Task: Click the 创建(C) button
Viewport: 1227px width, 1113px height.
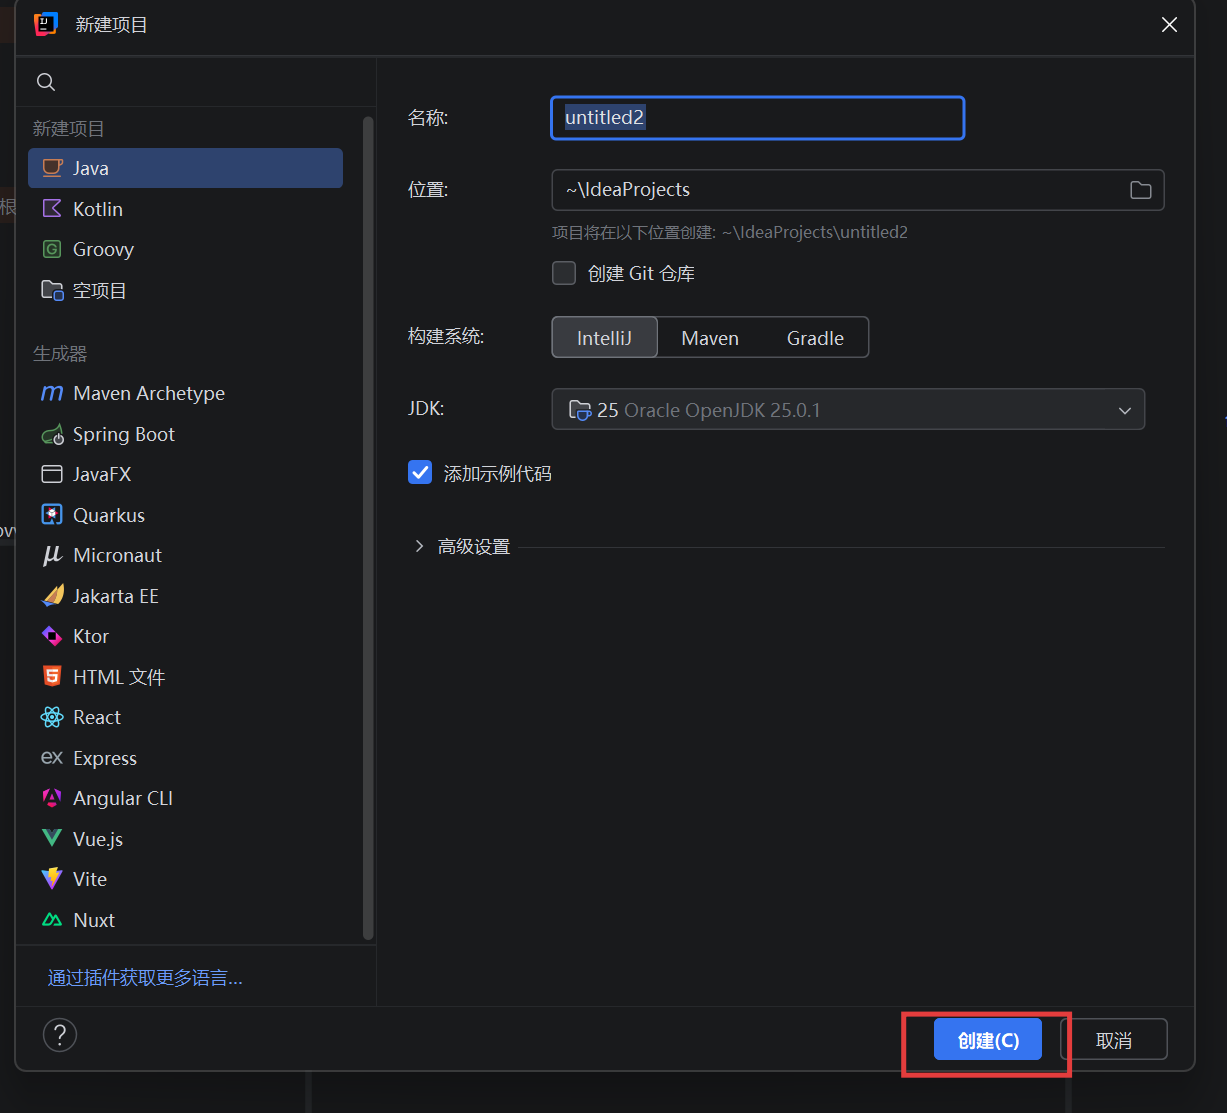Action: click(x=988, y=1040)
